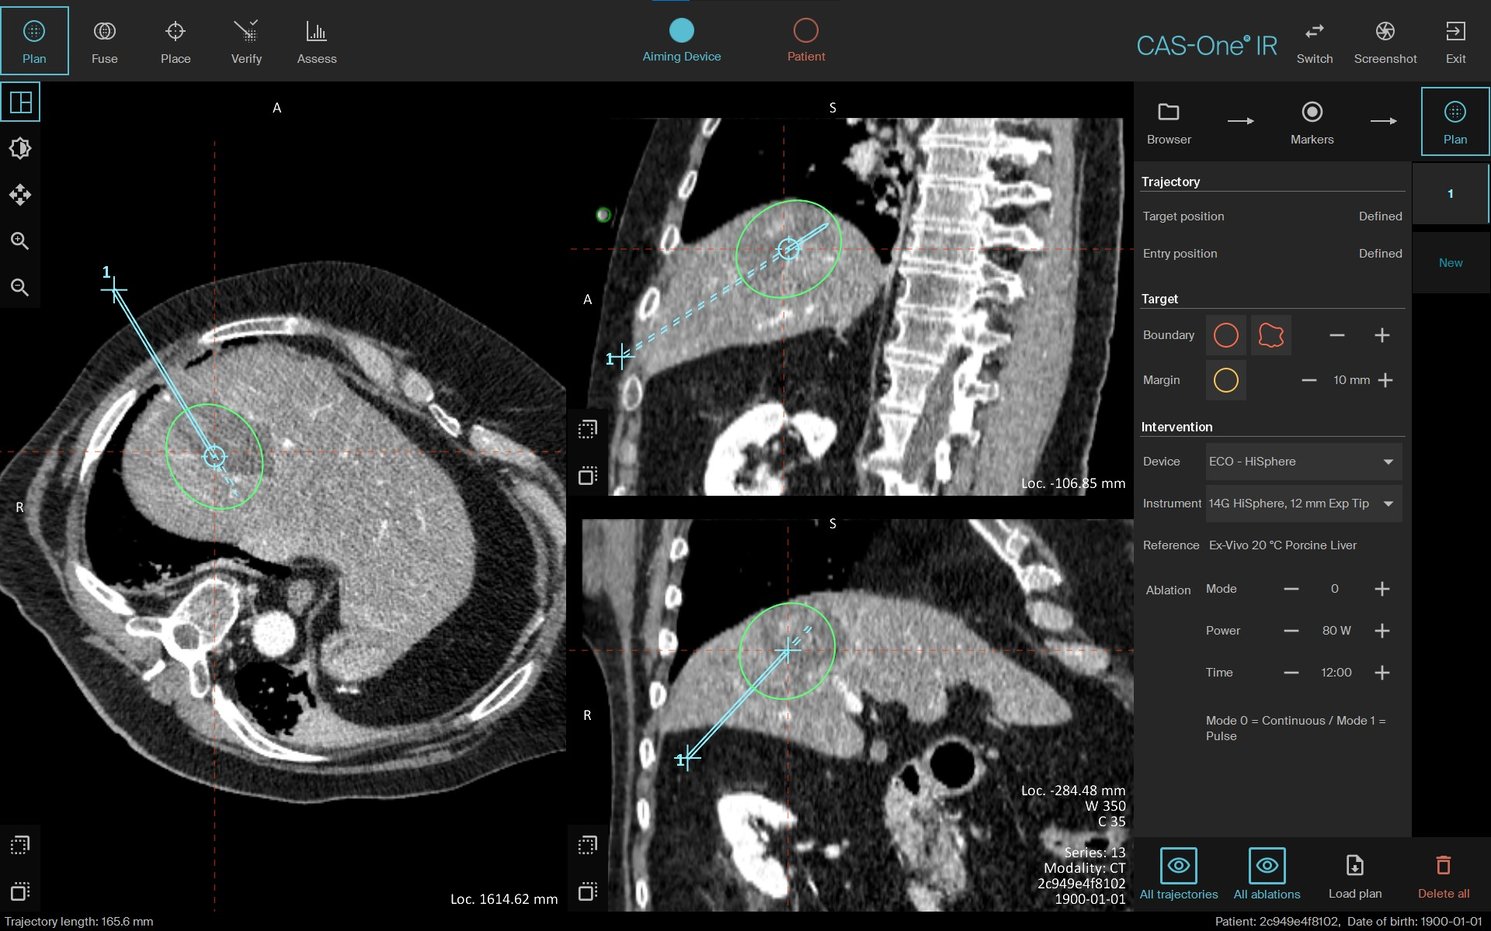Click axial view maximize icon
The image size is (1491, 931).
(20, 891)
